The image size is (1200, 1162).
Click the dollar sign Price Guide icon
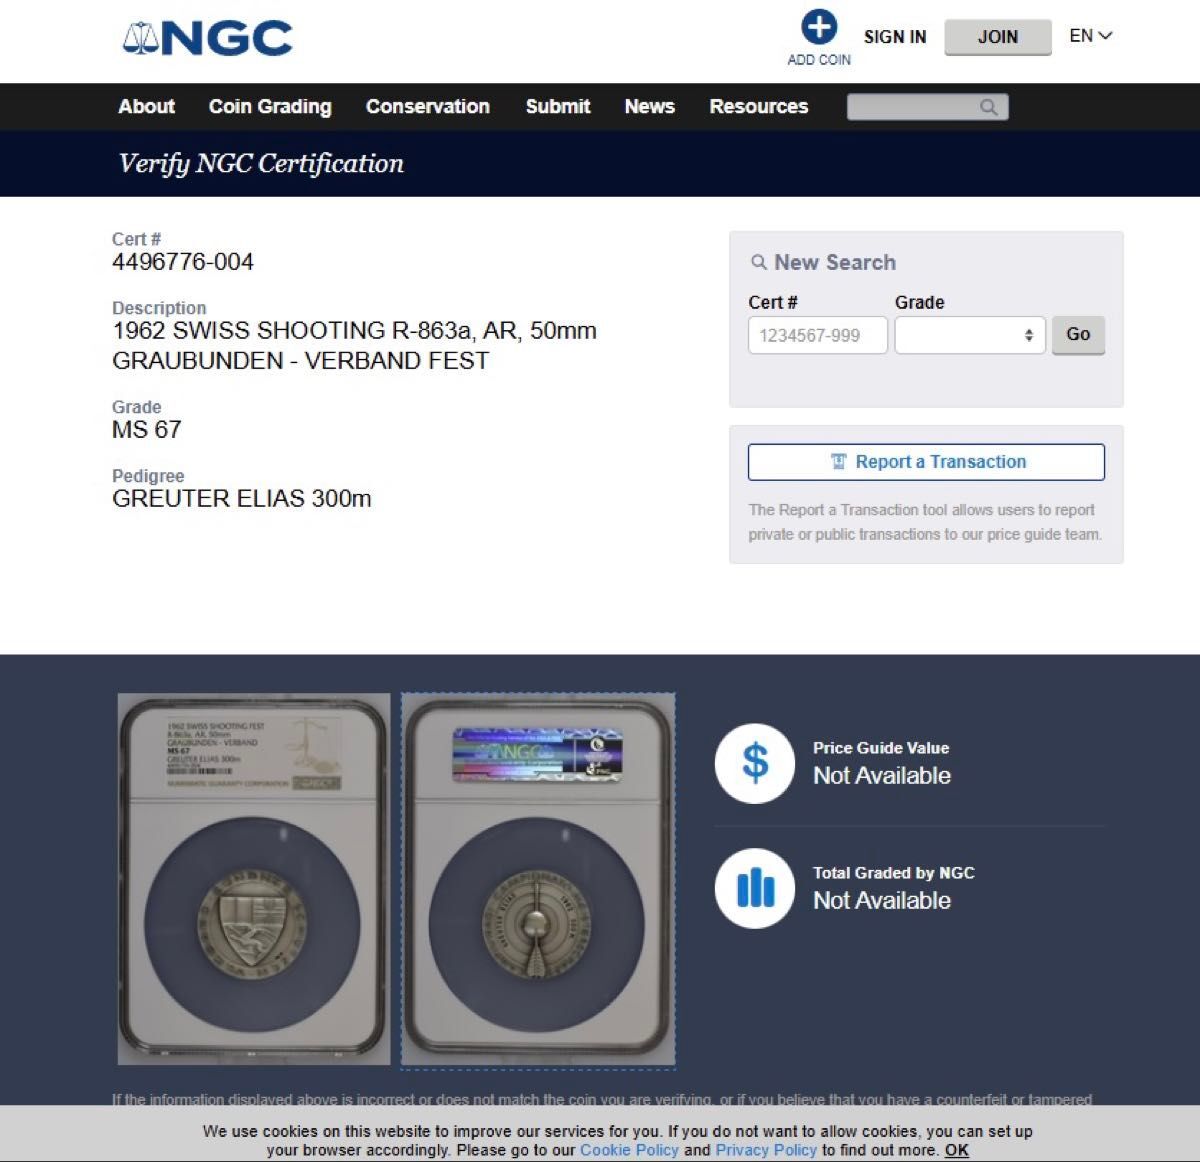click(x=755, y=763)
